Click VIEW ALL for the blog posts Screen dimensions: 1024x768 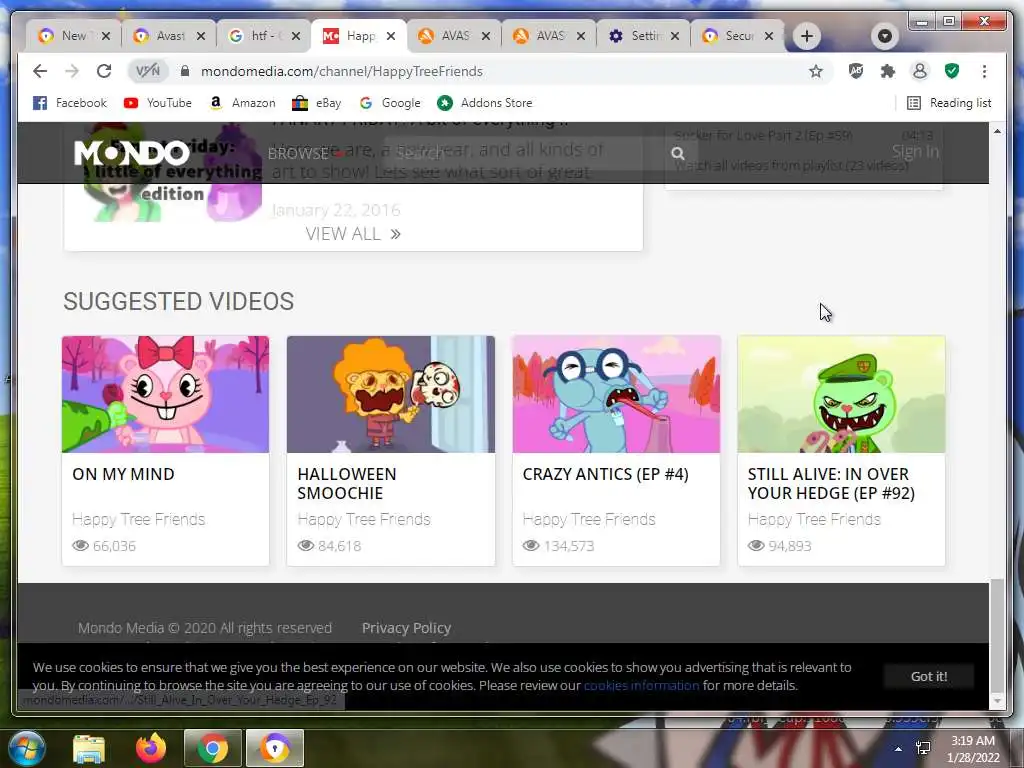[x=353, y=234]
